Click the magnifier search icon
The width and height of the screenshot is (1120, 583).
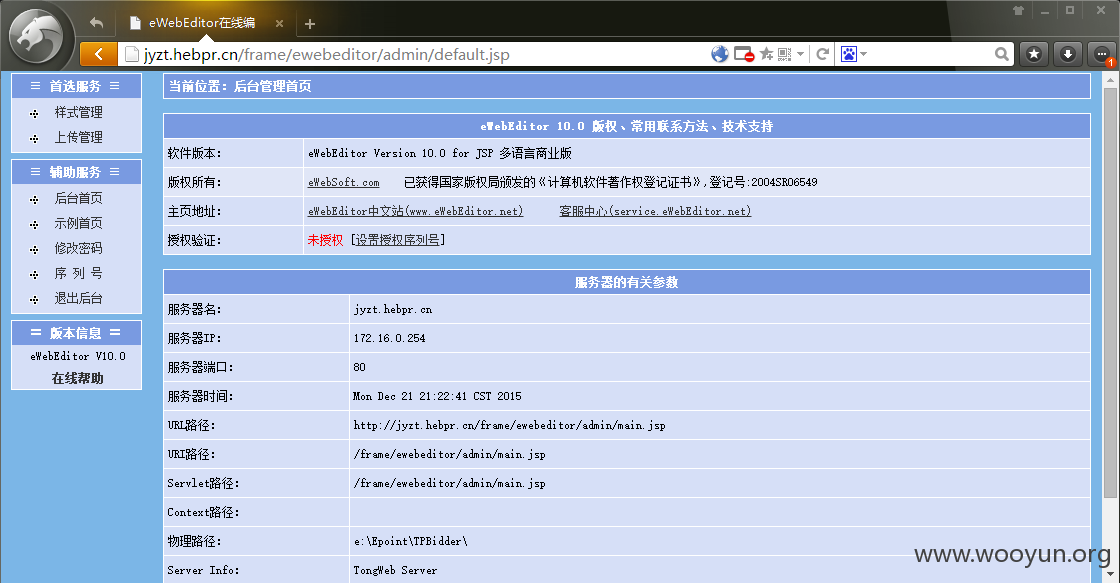[x=1002, y=54]
